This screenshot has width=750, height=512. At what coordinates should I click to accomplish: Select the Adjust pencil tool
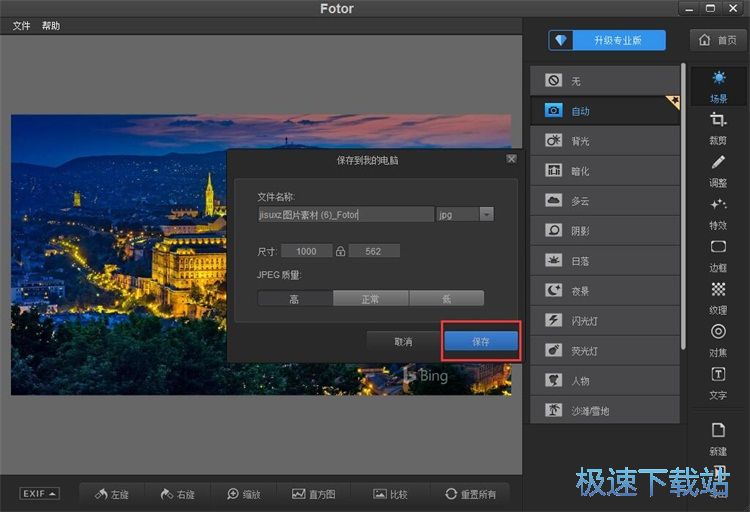[x=718, y=169]
